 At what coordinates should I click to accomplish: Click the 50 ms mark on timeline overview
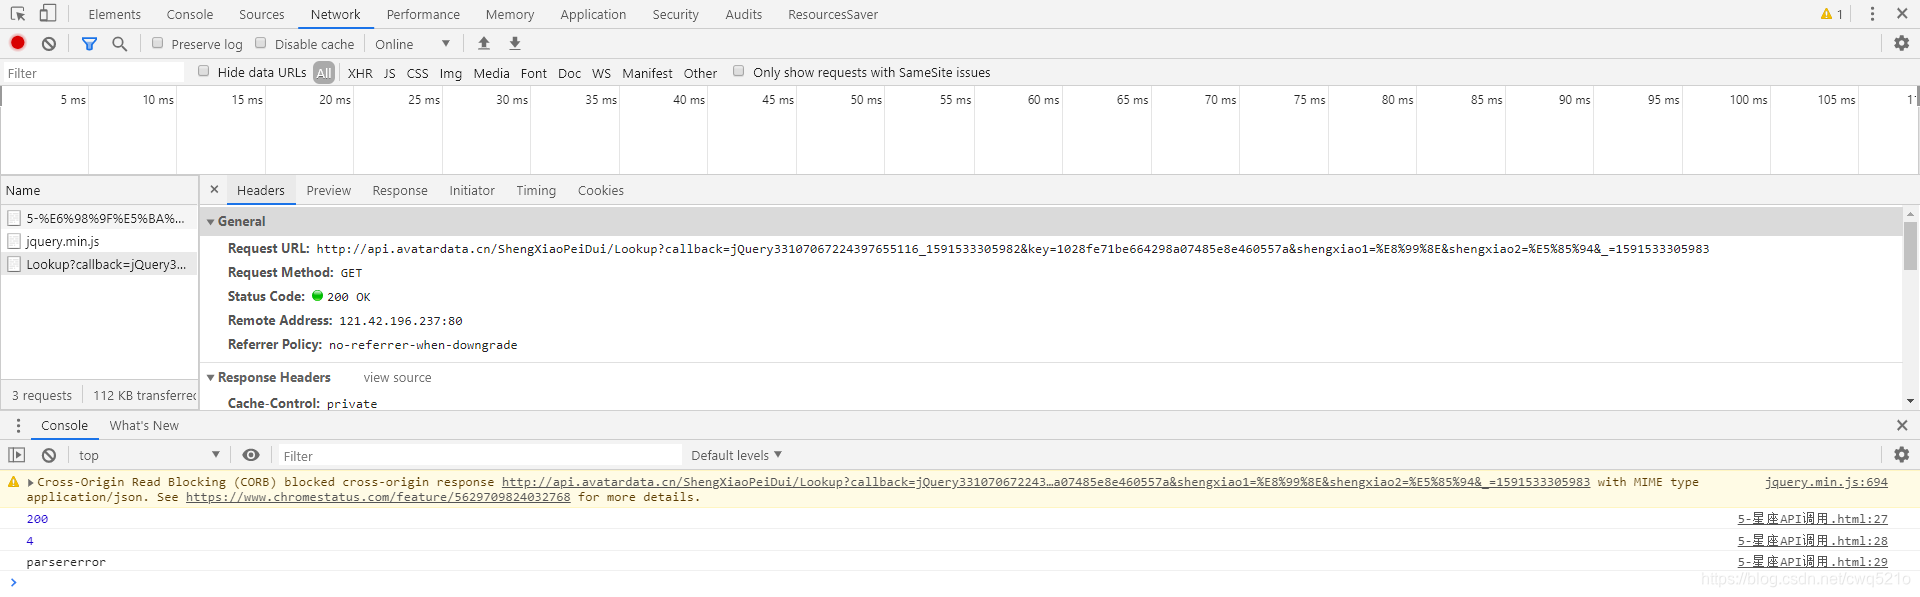click(866, 100)
